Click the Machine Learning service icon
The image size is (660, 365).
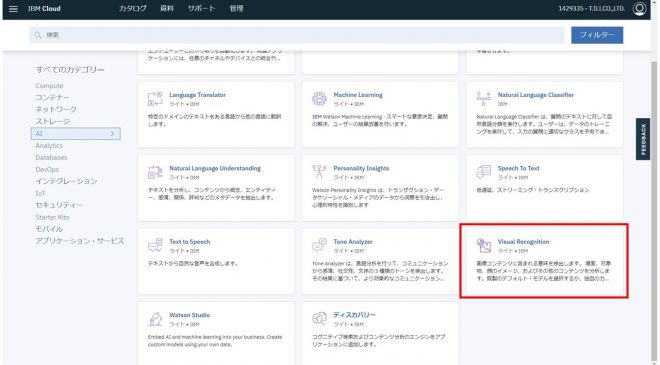319,99
